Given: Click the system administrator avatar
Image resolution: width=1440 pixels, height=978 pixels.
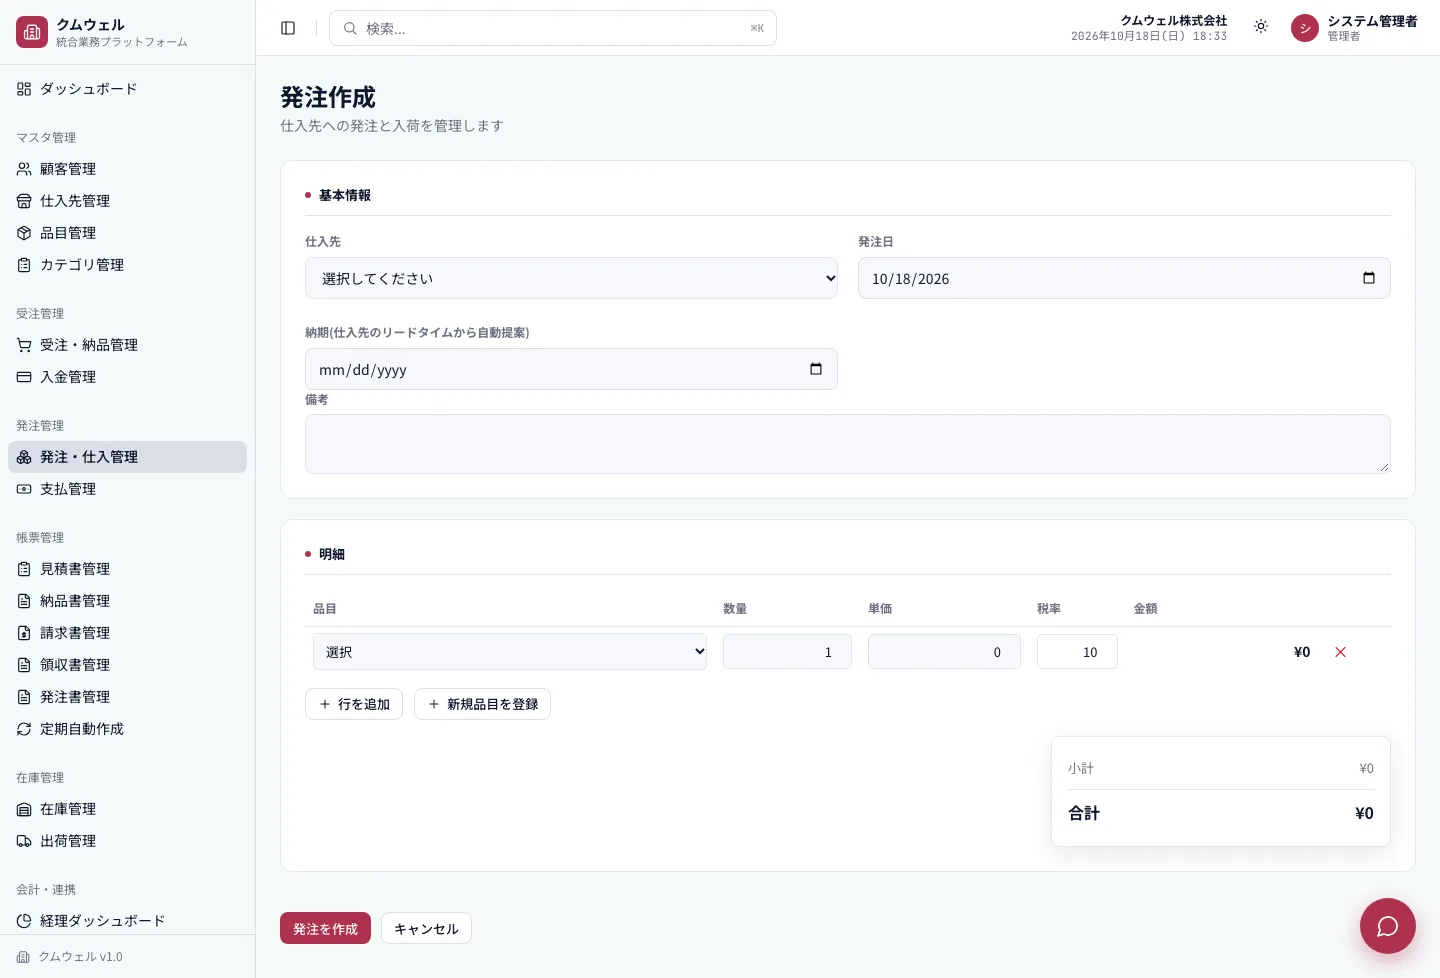Looking at the screenshot, I should coord(1305,28).
